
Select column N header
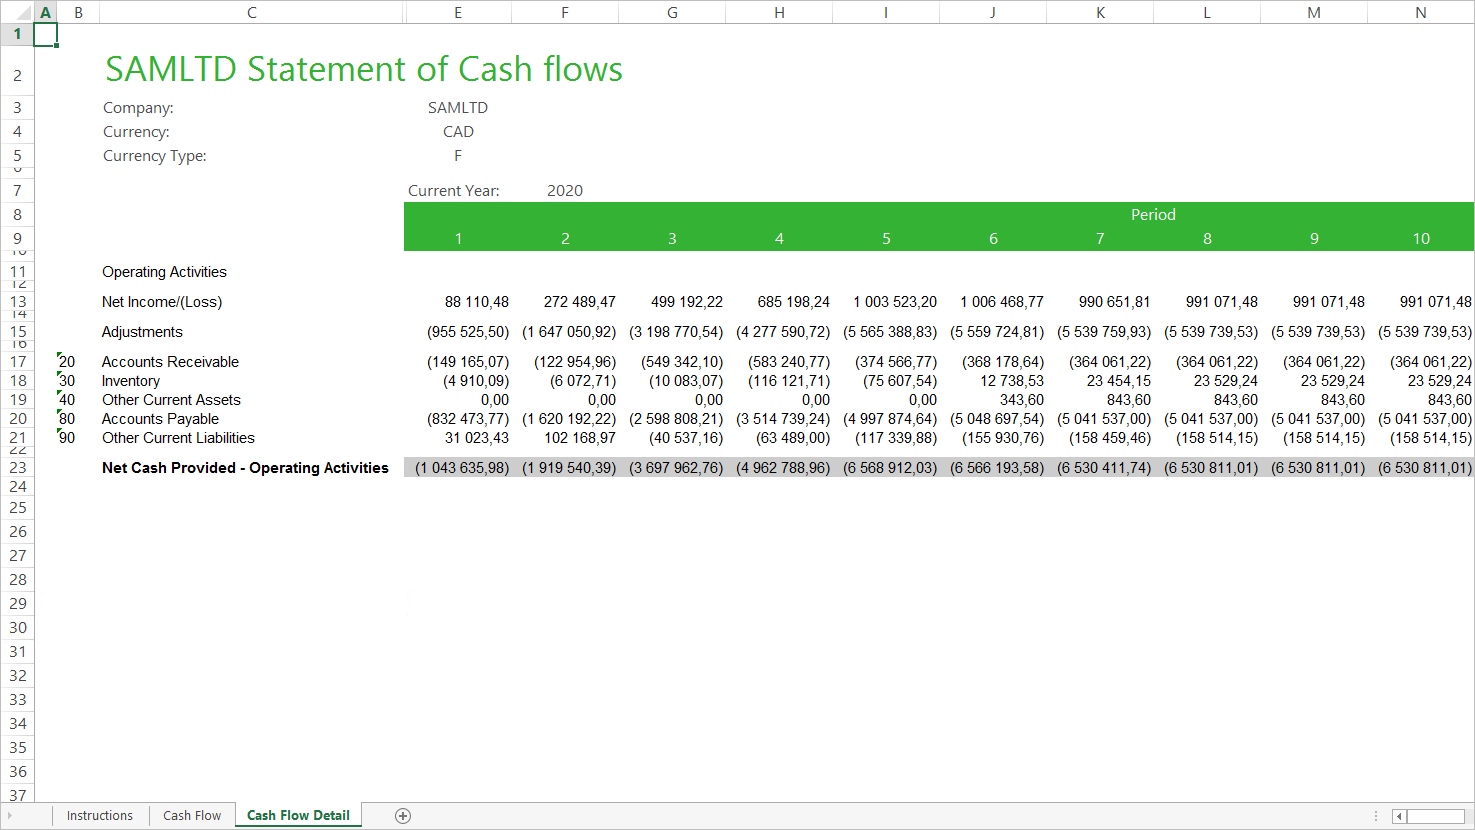coord(1421,12)
